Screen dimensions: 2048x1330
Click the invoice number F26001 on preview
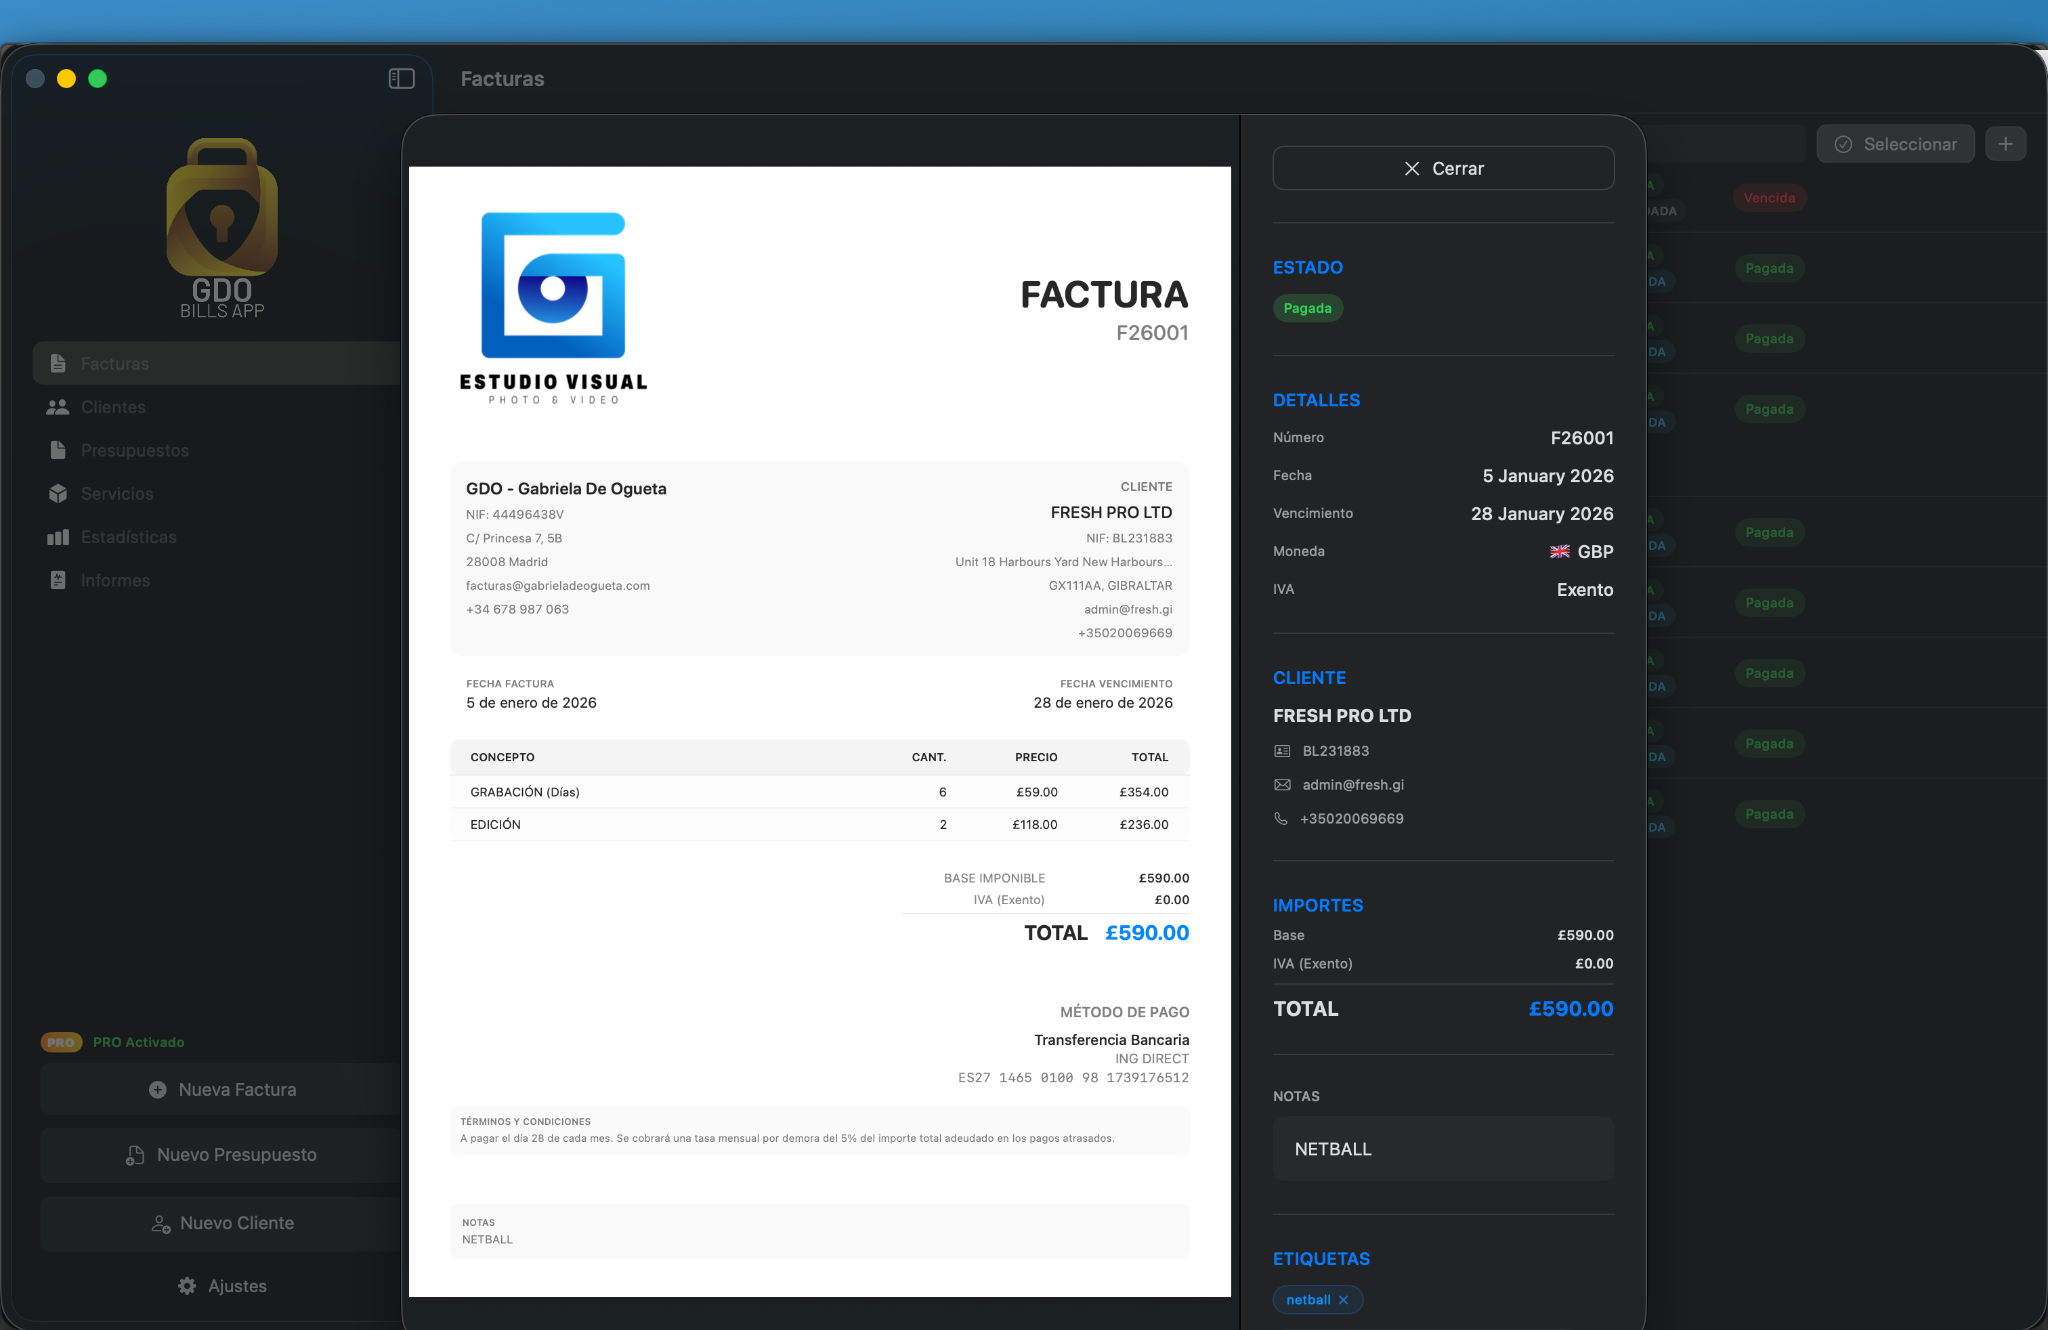1152,333
